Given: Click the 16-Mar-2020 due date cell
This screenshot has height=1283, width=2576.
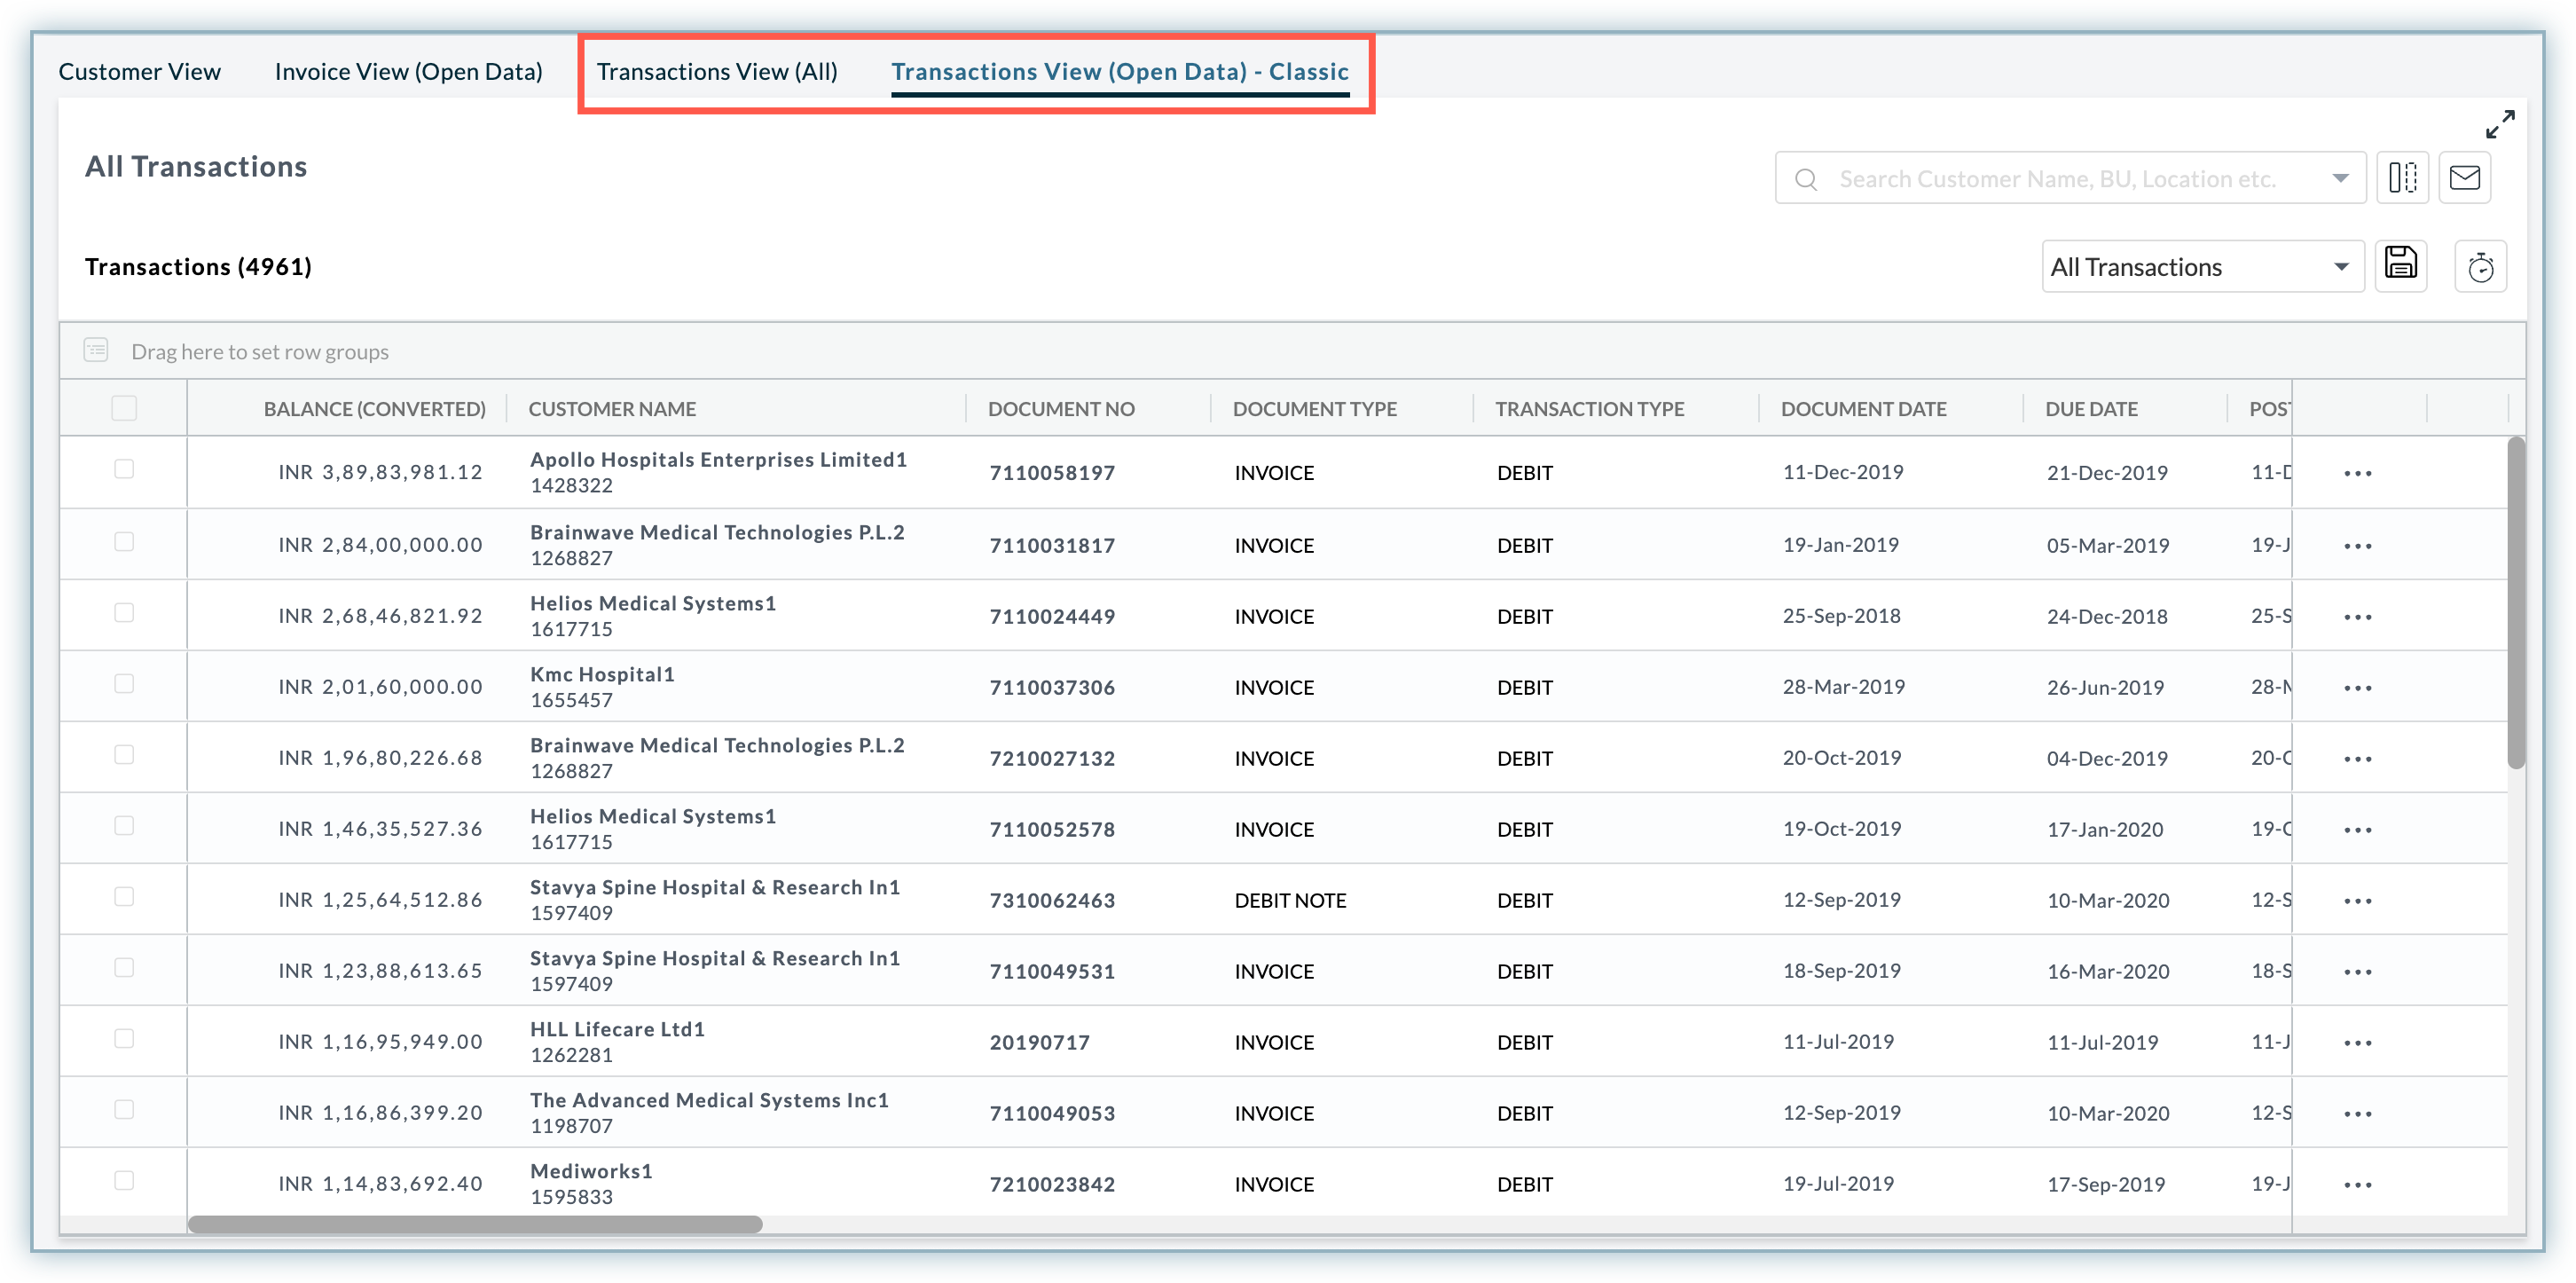Looking at the screenshot, I should [x=2108, y=972].
